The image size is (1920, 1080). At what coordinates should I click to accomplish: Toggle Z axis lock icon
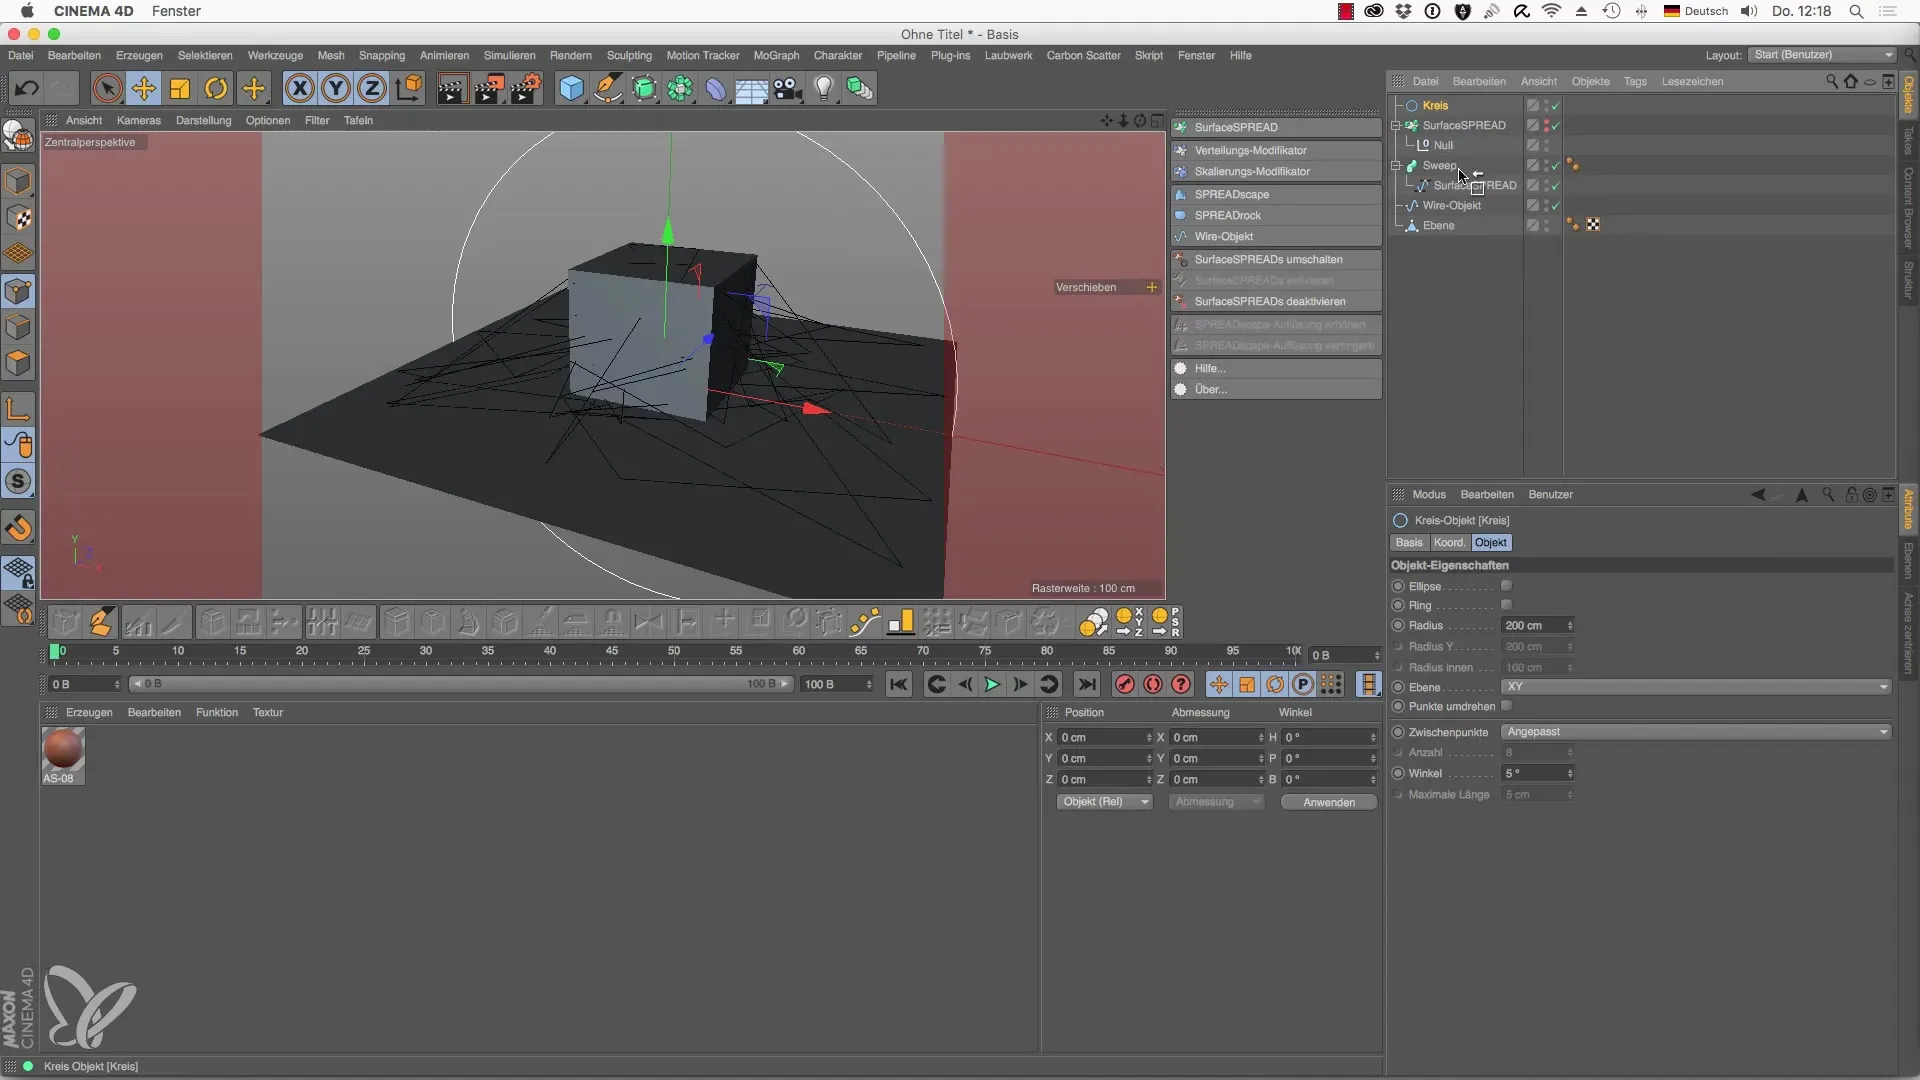372,89
